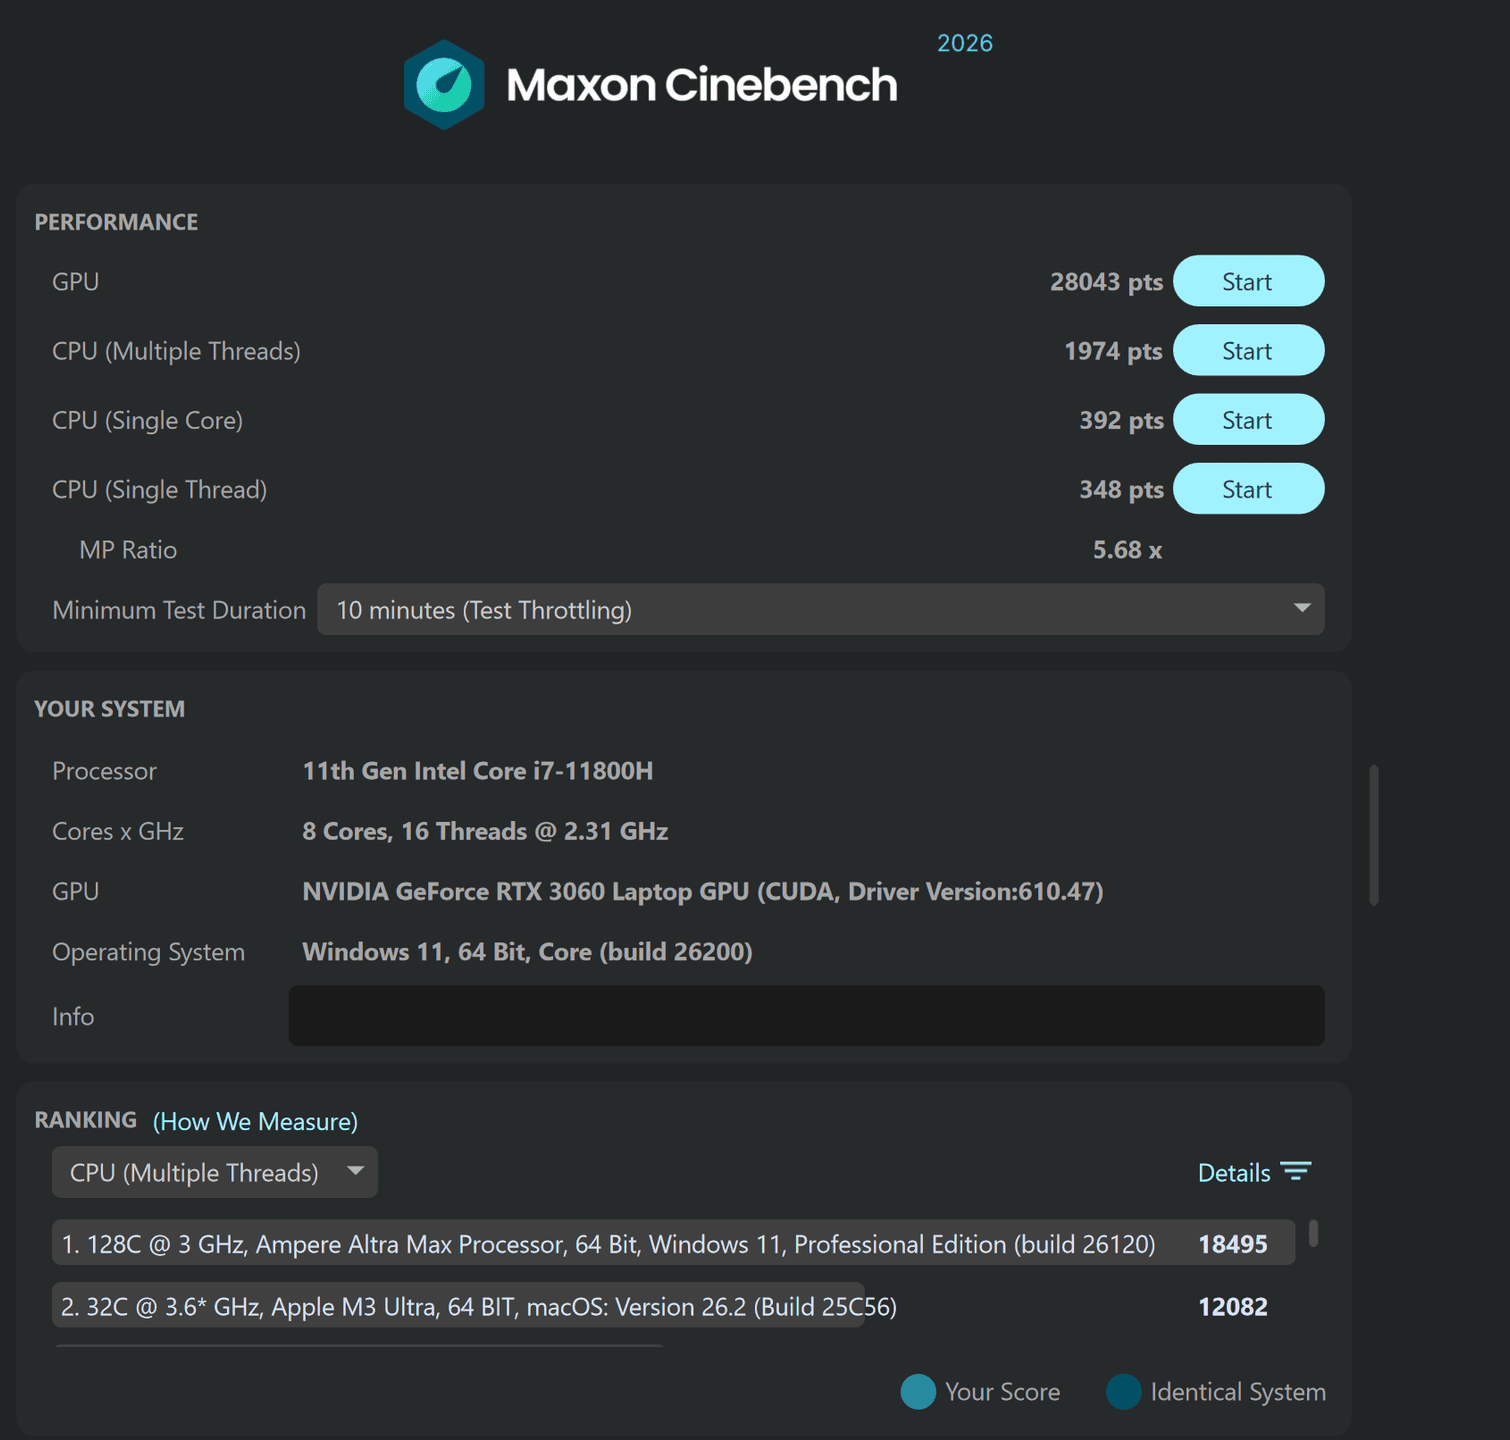The image size is (1510, 1440).
Task: Click the Cinebench hexagon logo
Action: pyautogui.click(x=444, y=85)
